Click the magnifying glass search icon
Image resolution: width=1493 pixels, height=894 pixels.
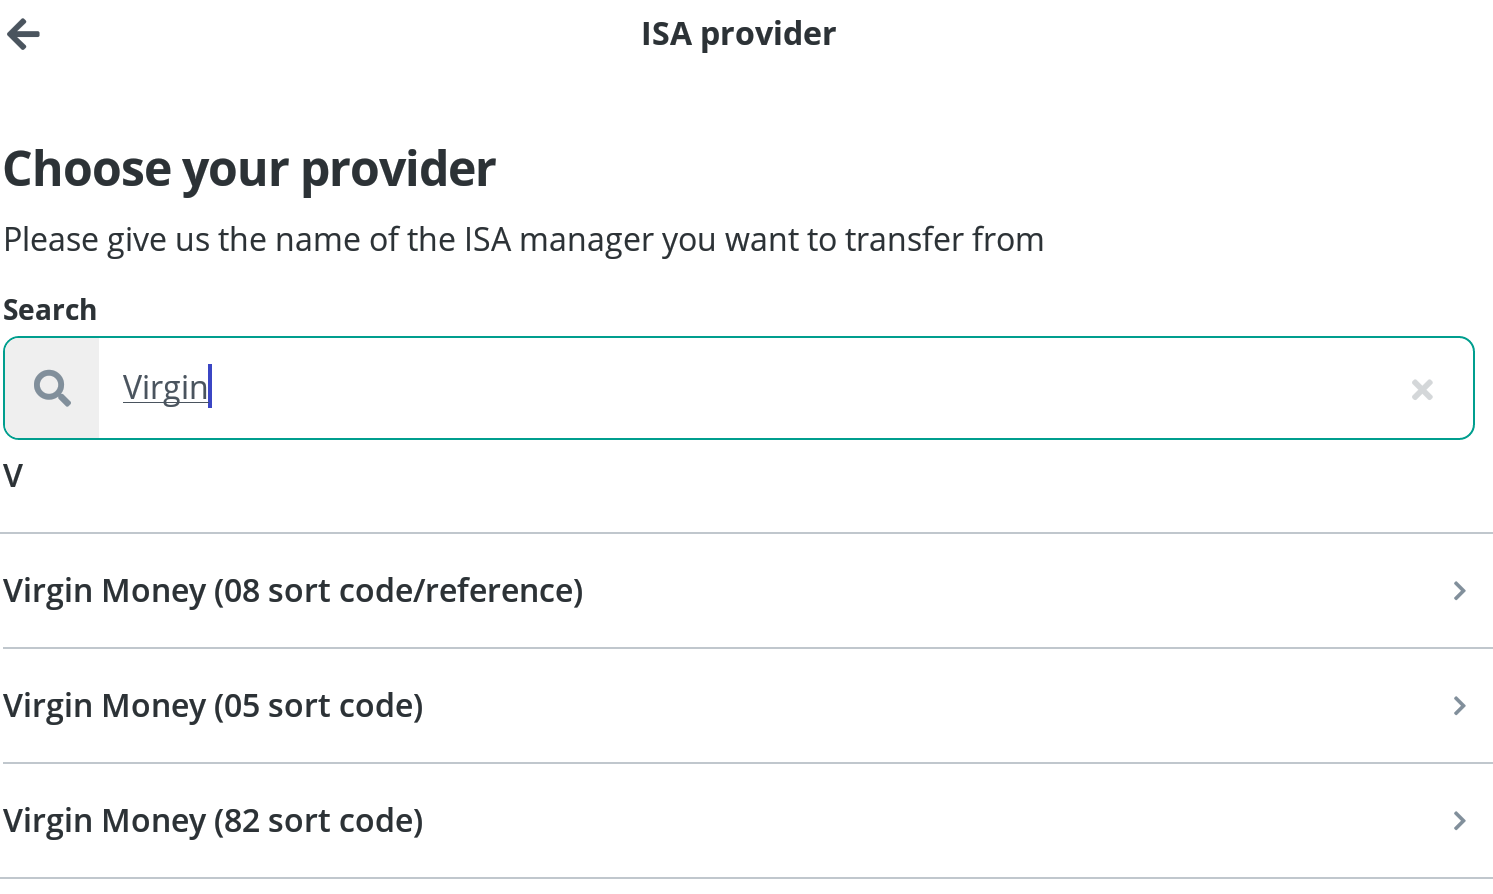(52, 388)
